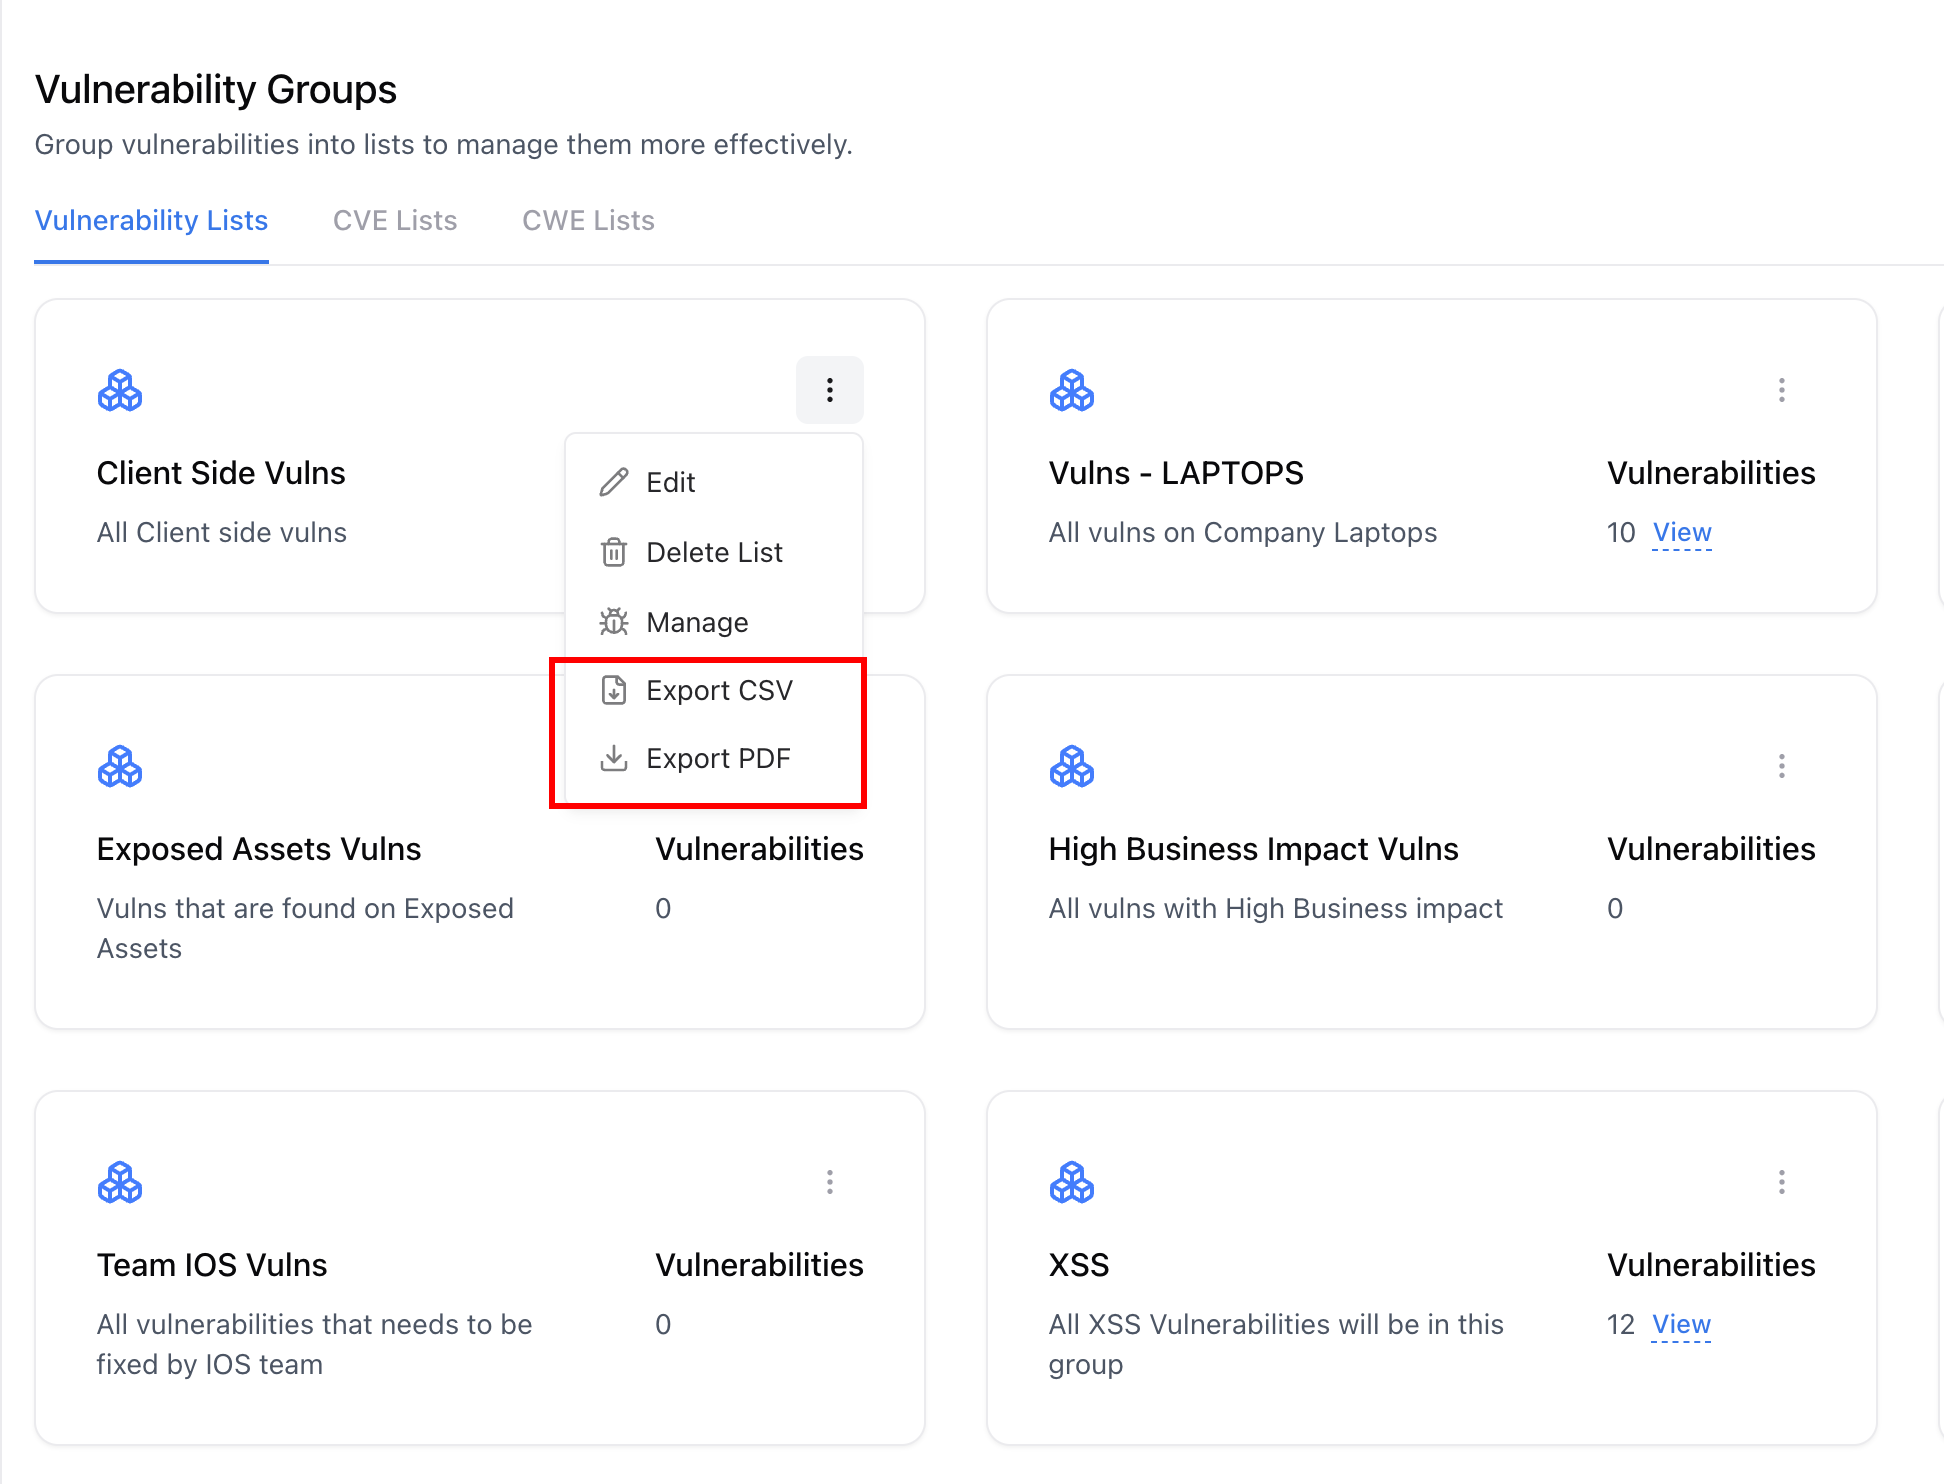Click the Export CSV file icon
Image resolution: width=1944 pixels, height=1484 pixels.
613,689
